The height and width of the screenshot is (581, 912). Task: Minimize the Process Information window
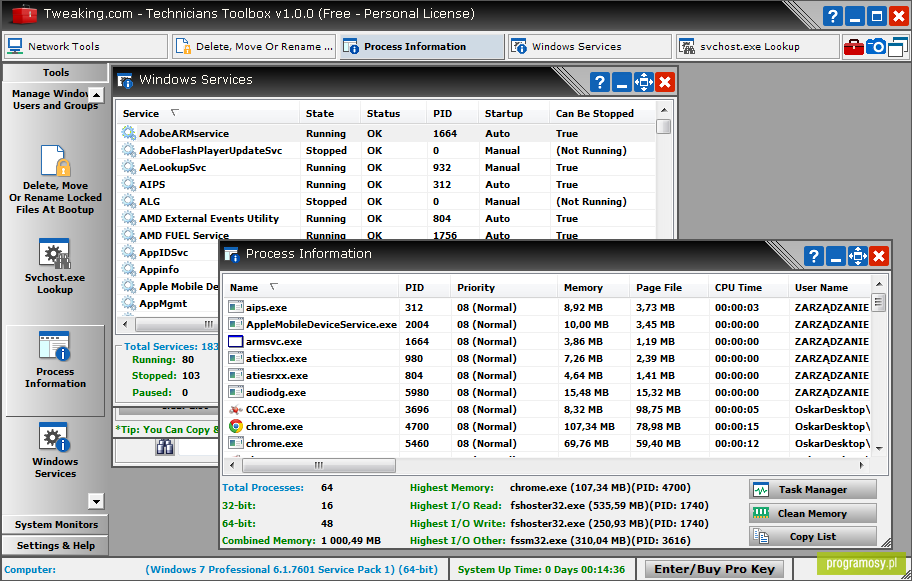pyautogui.click(x=835, y=256)
